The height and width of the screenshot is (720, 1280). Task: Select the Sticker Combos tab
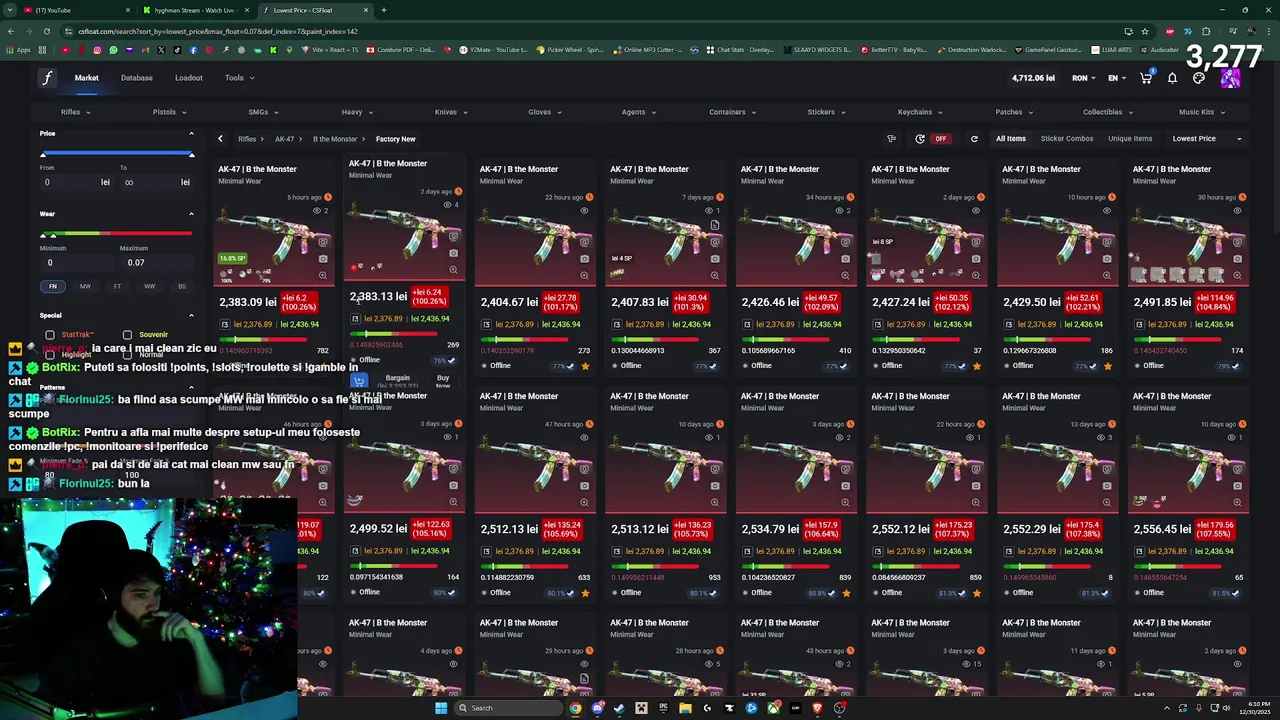pos(1067,139)
